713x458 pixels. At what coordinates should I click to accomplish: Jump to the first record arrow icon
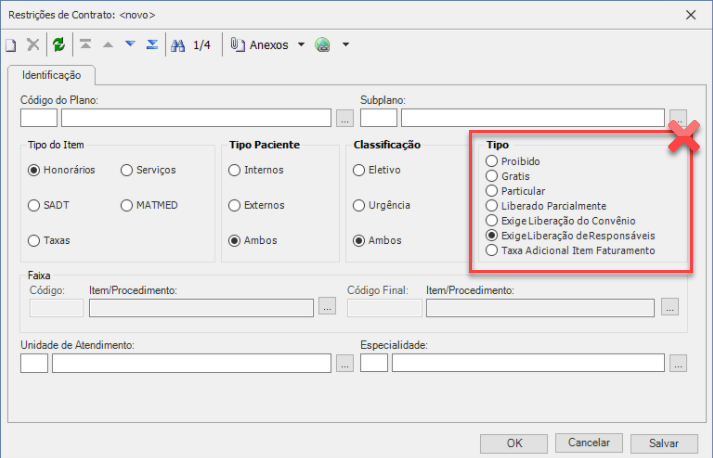coord(85,44)
